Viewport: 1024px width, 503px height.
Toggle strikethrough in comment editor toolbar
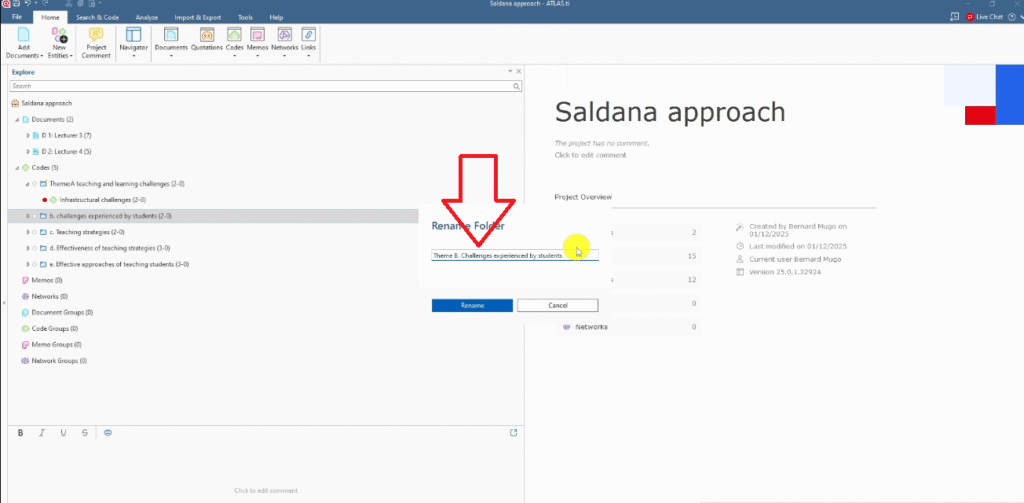(84, 432)
